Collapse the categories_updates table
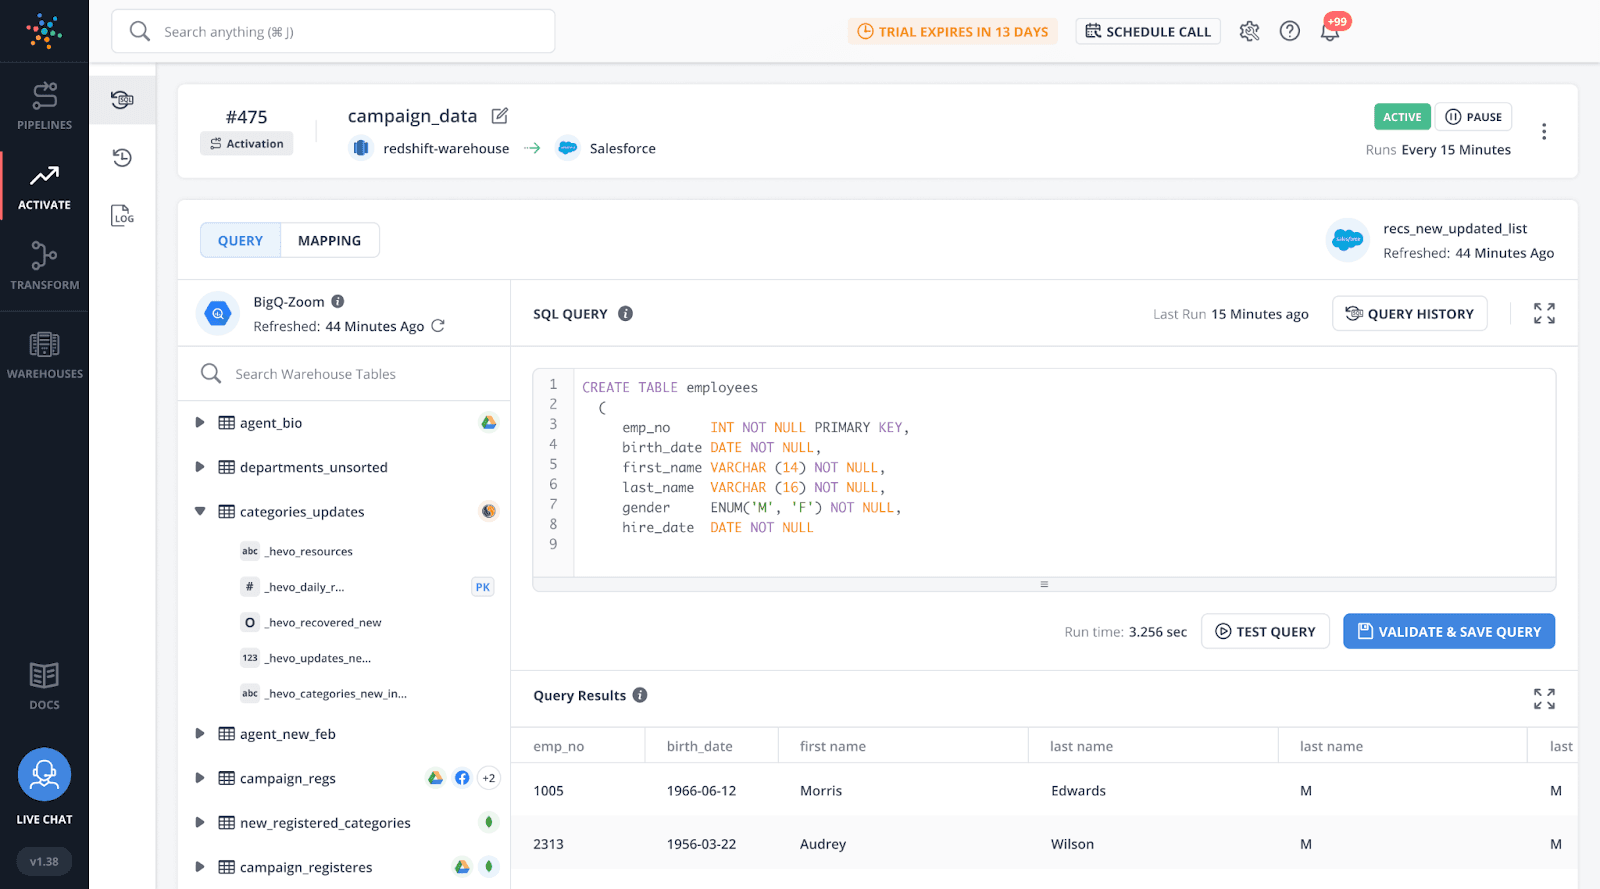 click(199, 511)
